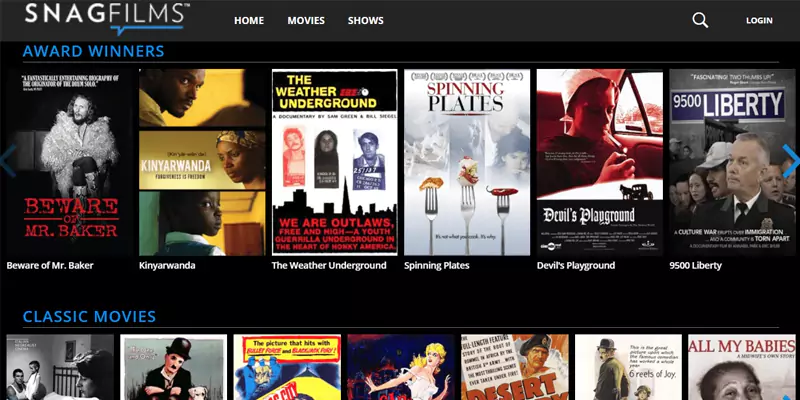This screenshot has width=800, height=400.
Task: Show next Award Winners with right chevron
Action: (791, 161)
